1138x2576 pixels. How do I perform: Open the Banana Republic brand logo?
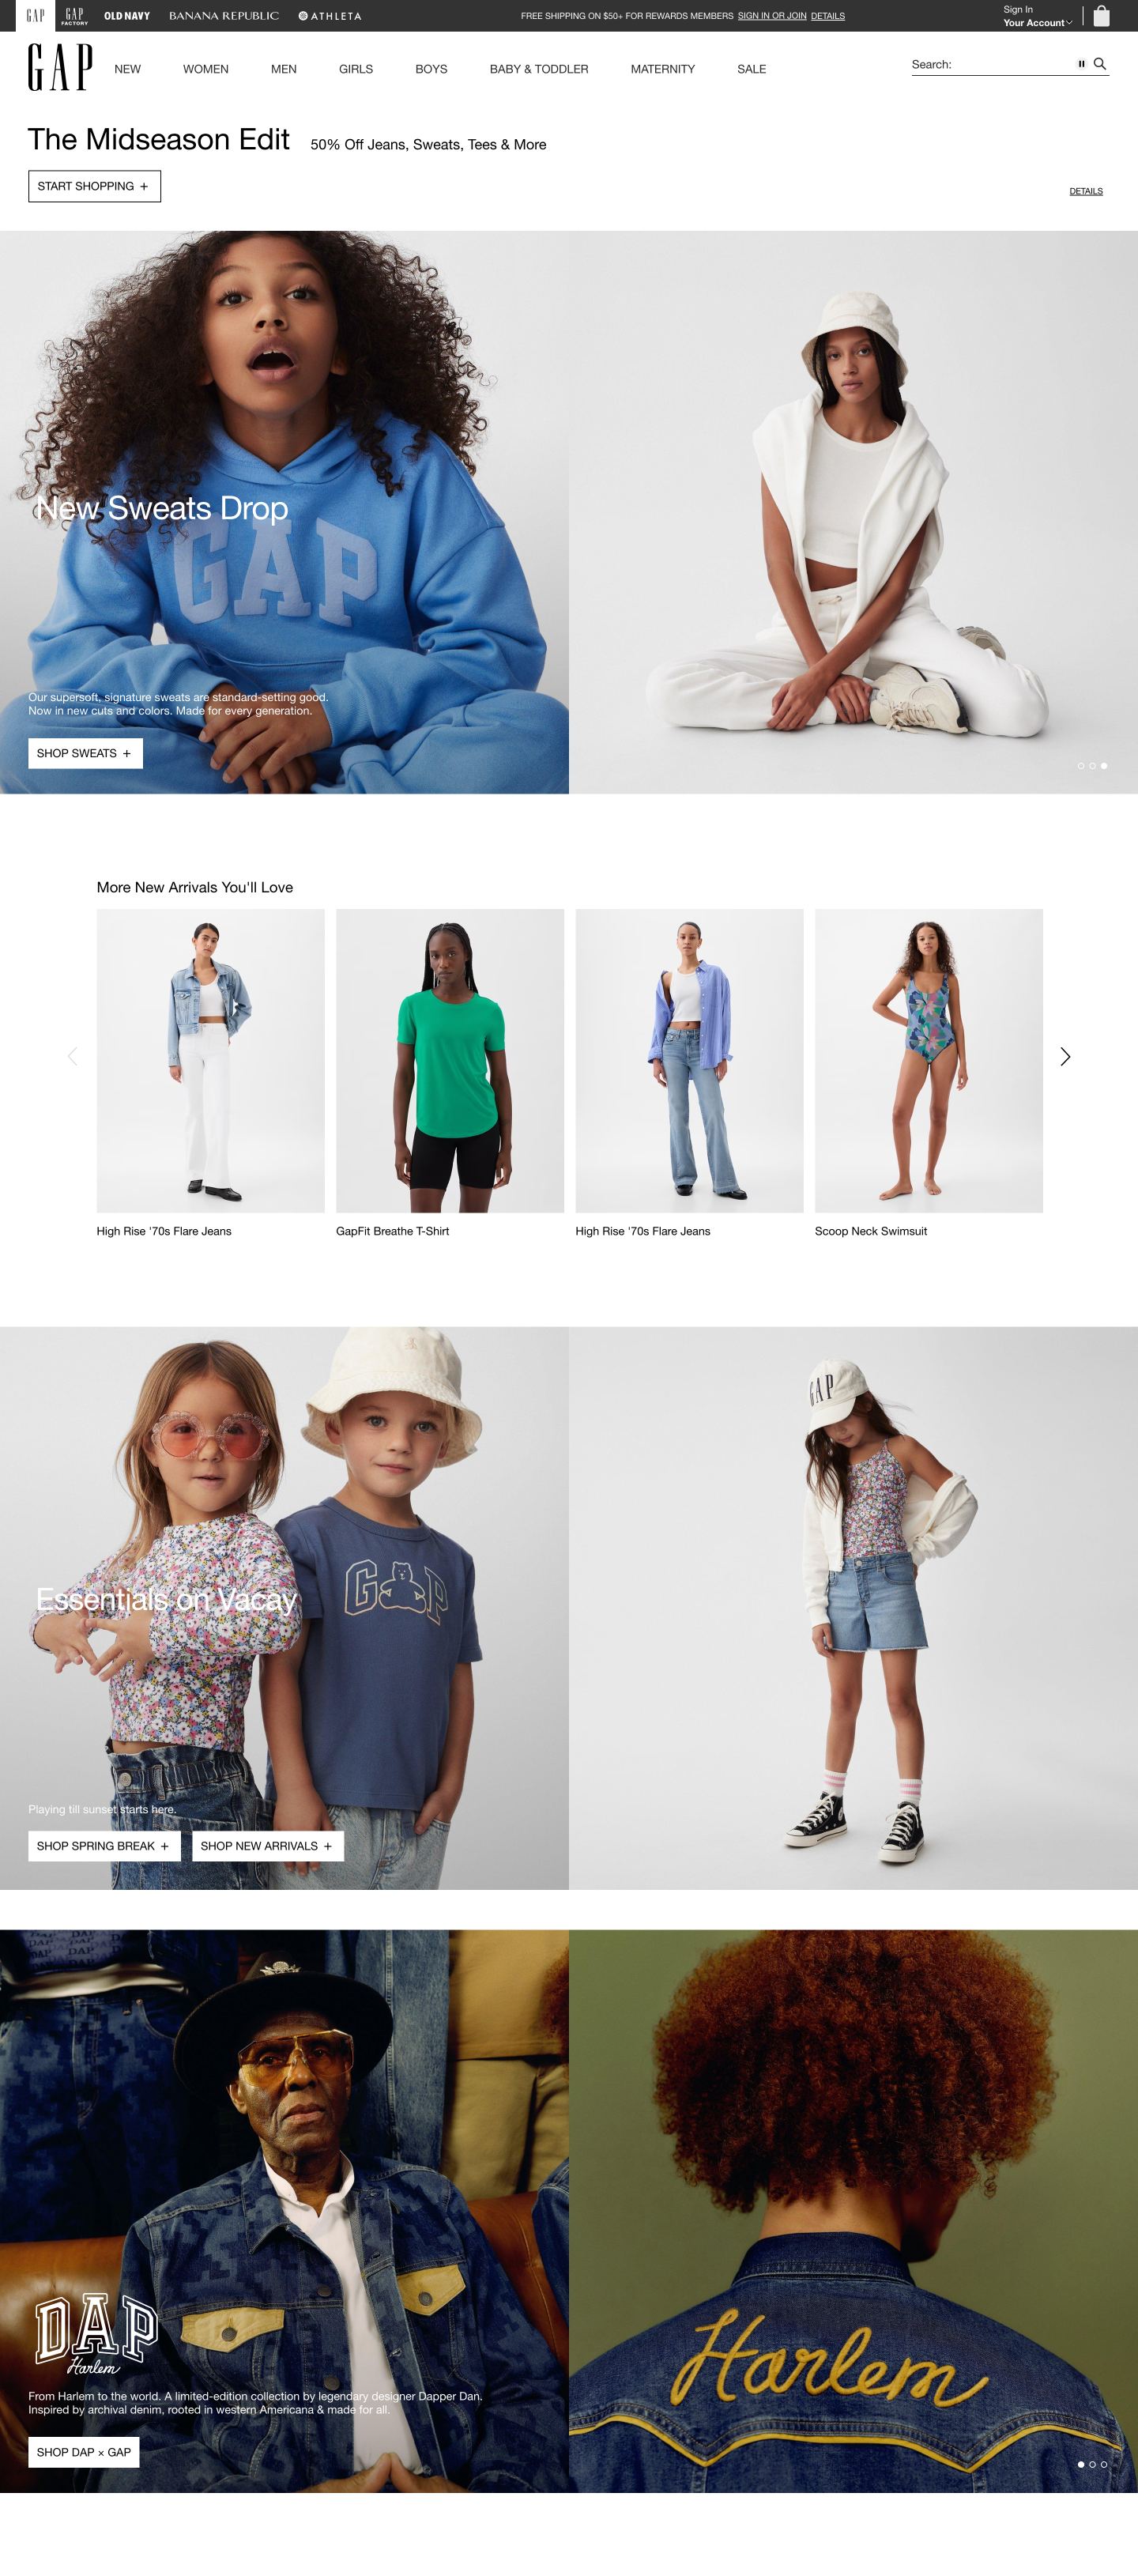tap(224, 16)
